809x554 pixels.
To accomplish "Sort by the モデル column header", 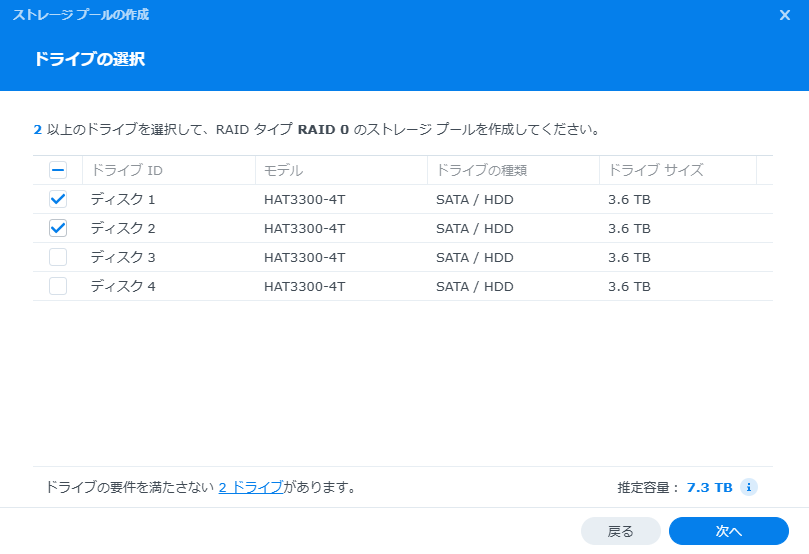I will [x=283, y=170].
